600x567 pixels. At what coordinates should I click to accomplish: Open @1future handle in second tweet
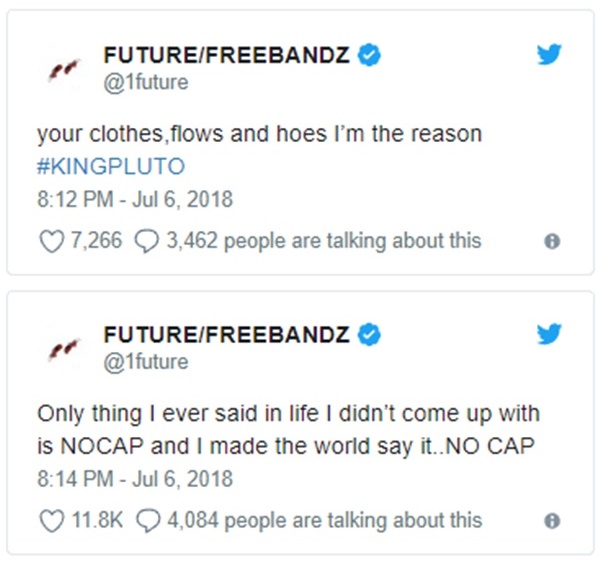145,362
